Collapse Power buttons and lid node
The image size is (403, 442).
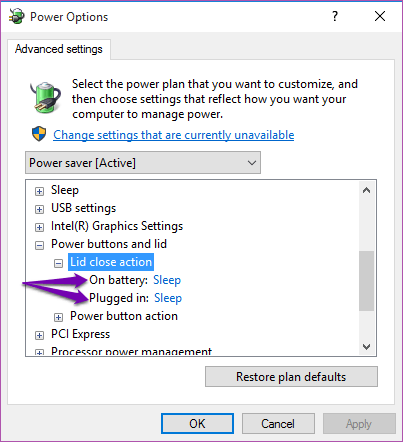tap(39, 246)
